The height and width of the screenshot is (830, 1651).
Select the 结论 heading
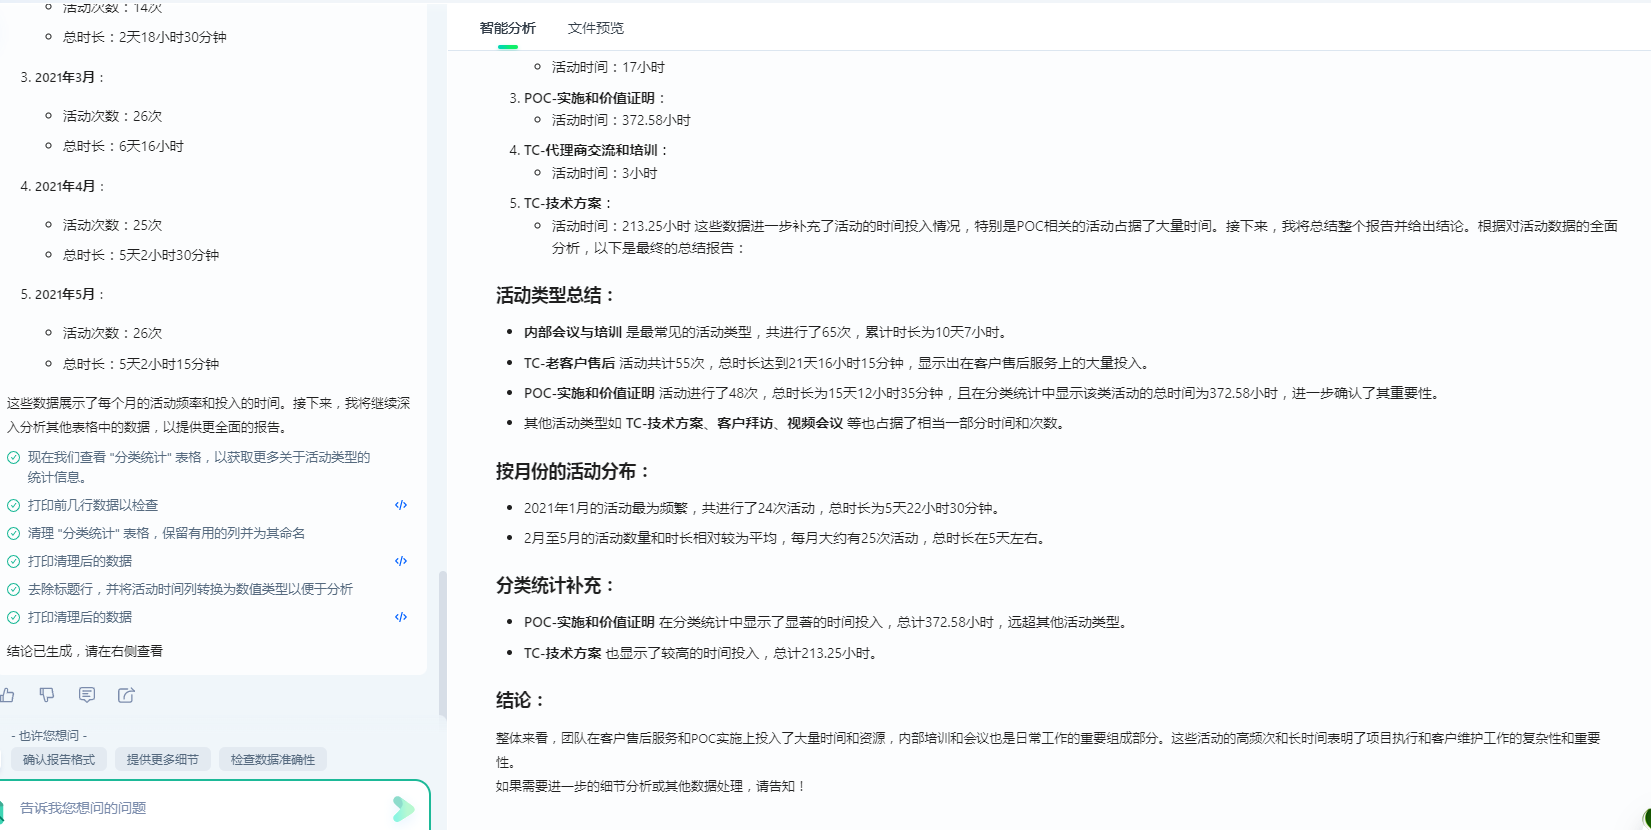[x=521, y=700]
